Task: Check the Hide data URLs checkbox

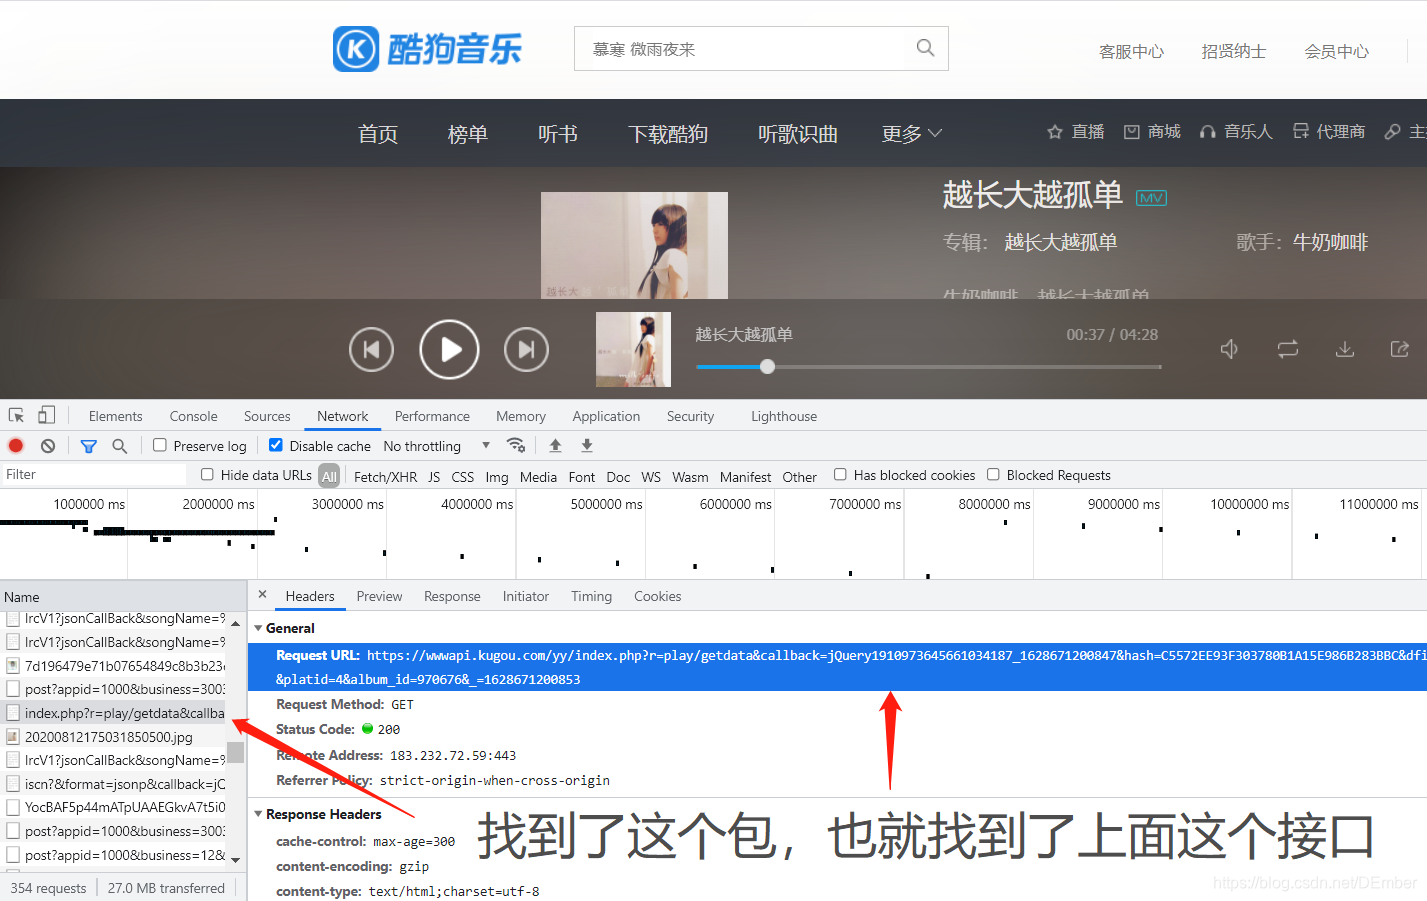Action: click(x=207, y=474)
